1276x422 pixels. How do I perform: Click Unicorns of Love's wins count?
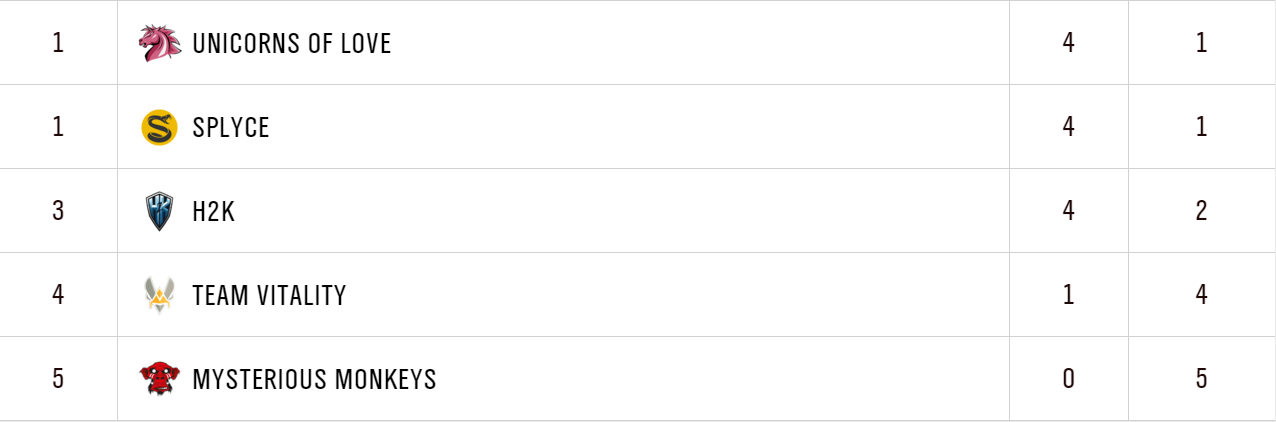[x=1069, y=44]
